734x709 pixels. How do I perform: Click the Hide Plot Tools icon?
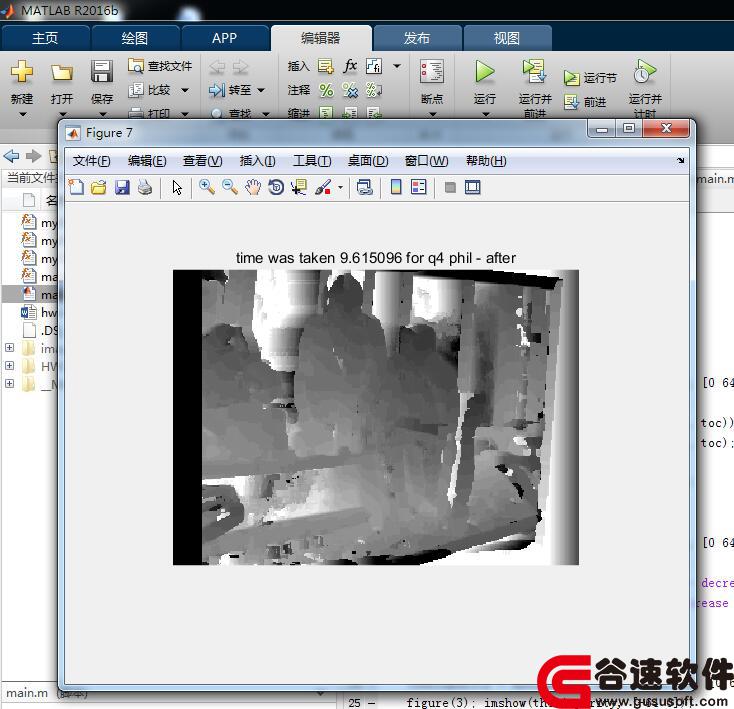coord(450,188)
